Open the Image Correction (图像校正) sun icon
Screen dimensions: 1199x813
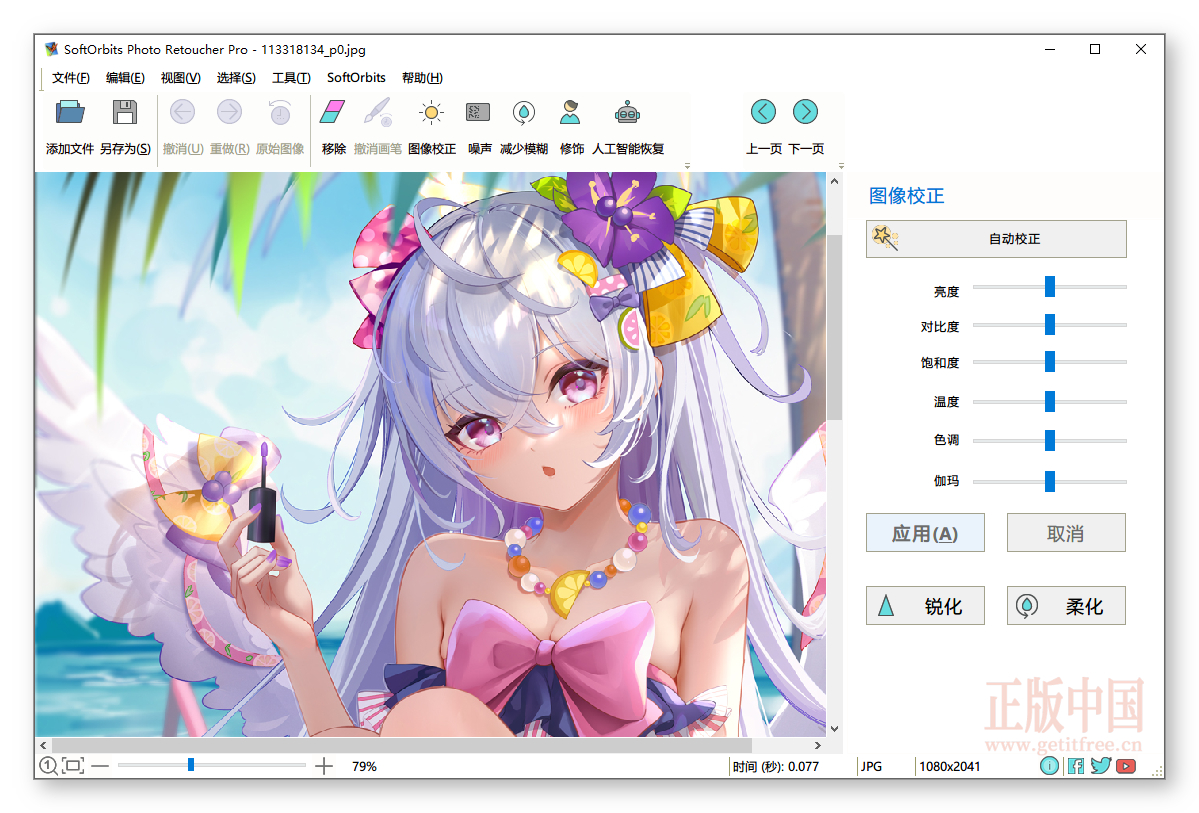(x=431, y=112)
